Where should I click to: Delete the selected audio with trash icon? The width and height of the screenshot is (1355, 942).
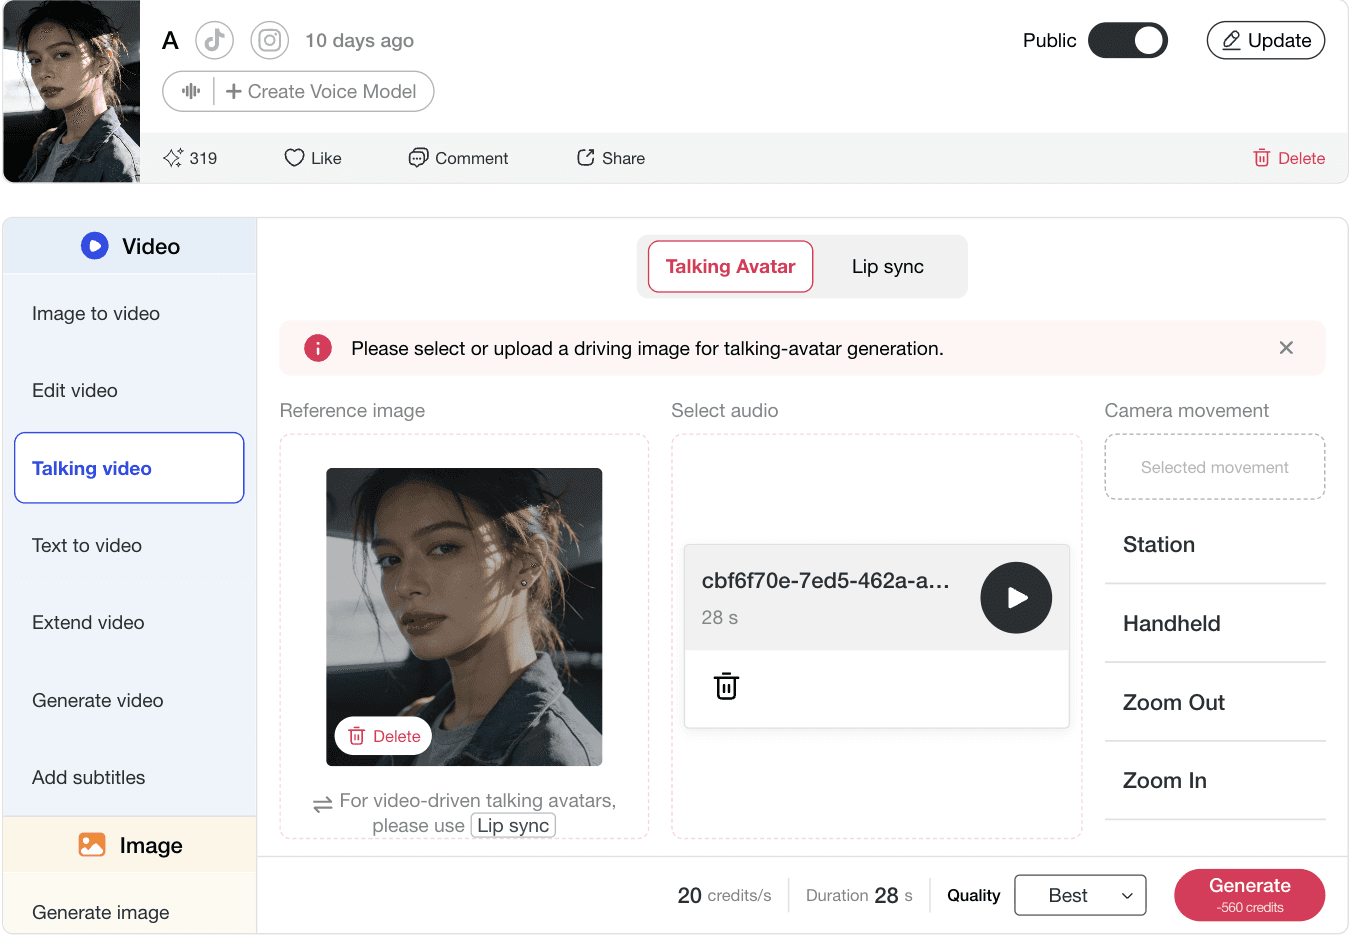click(x=726, y=687)
